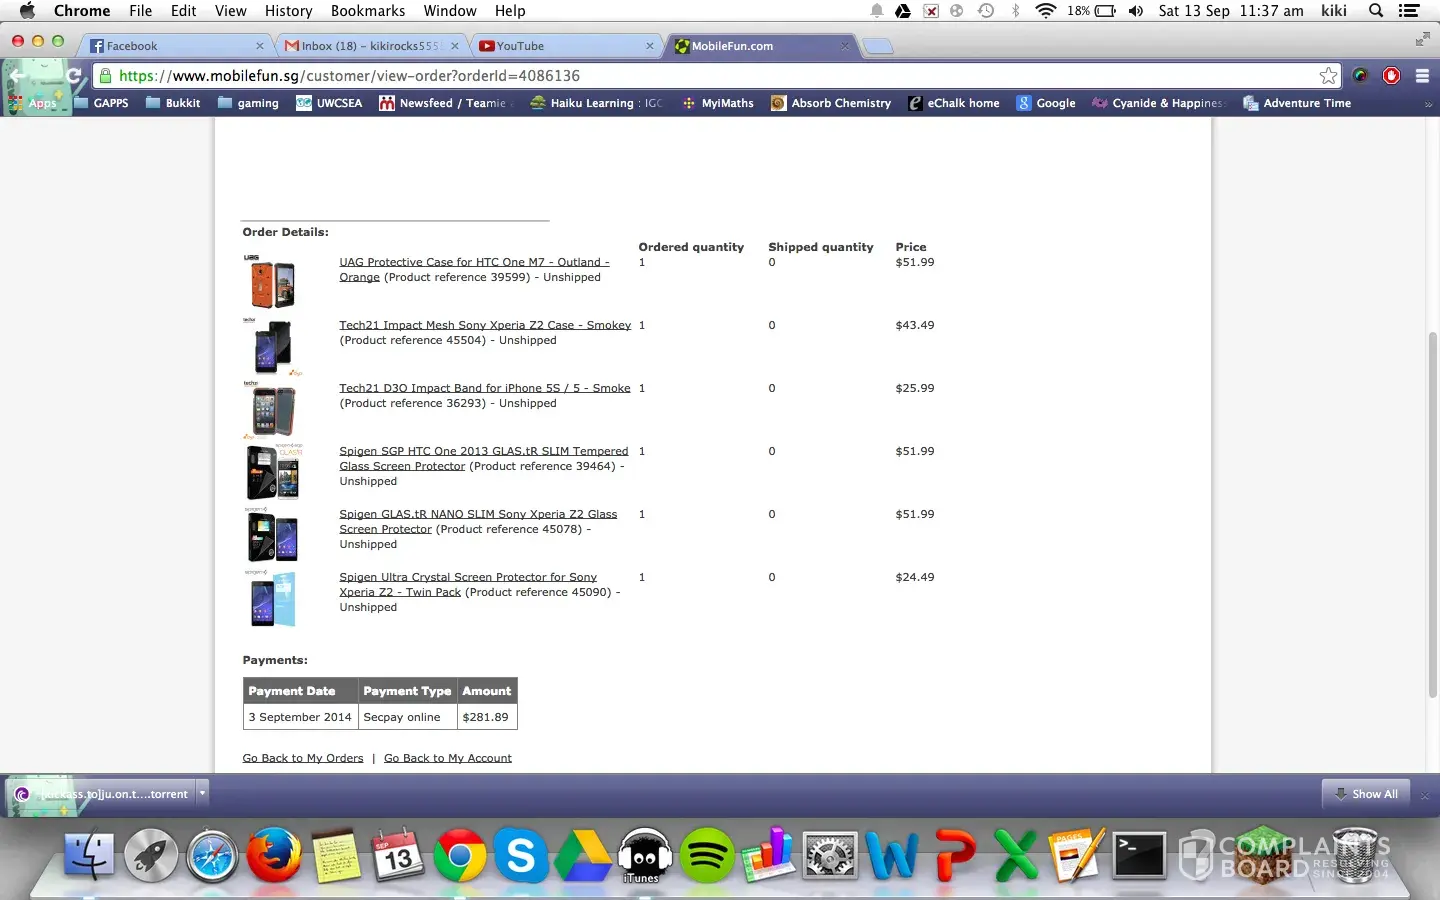
Task: Open Firefox from the dock
Action: tap(274, 857)
